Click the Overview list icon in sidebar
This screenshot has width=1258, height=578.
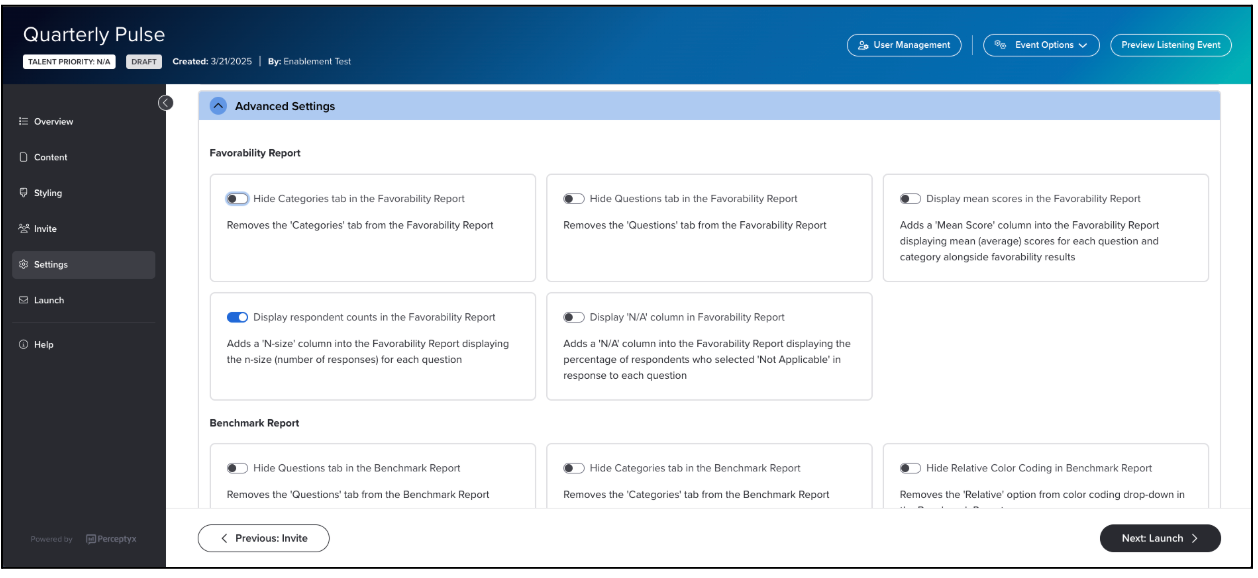tap(23, 122)
